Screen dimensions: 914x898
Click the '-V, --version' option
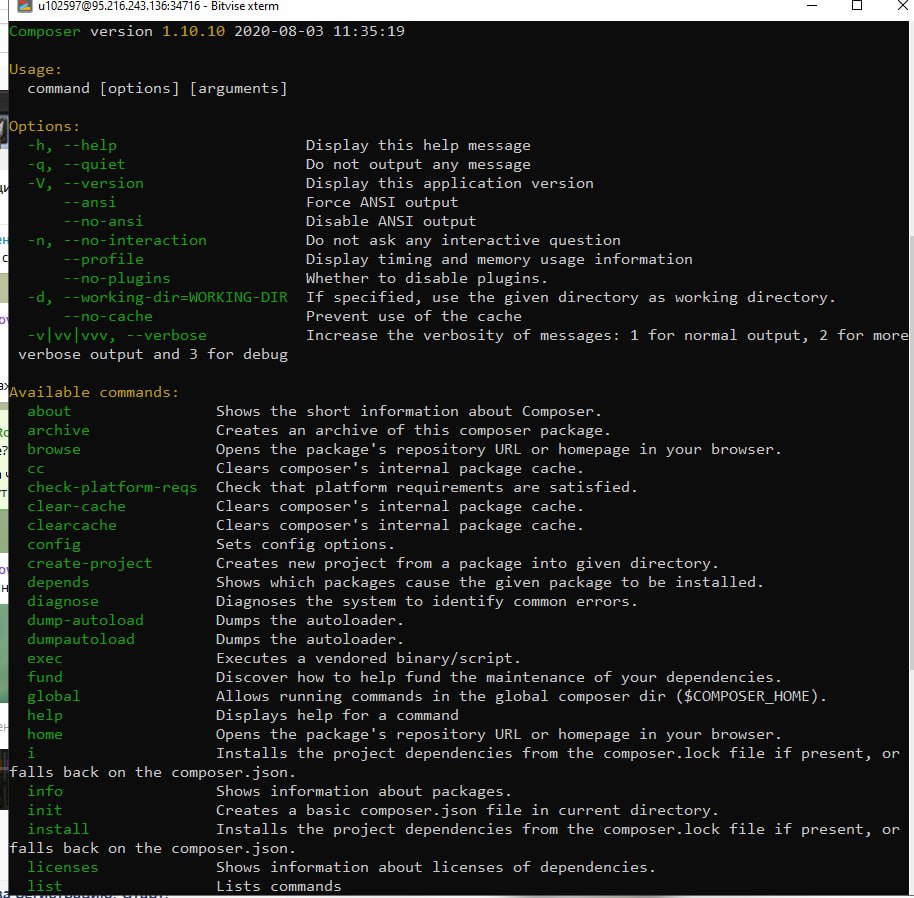coord(85,184)
